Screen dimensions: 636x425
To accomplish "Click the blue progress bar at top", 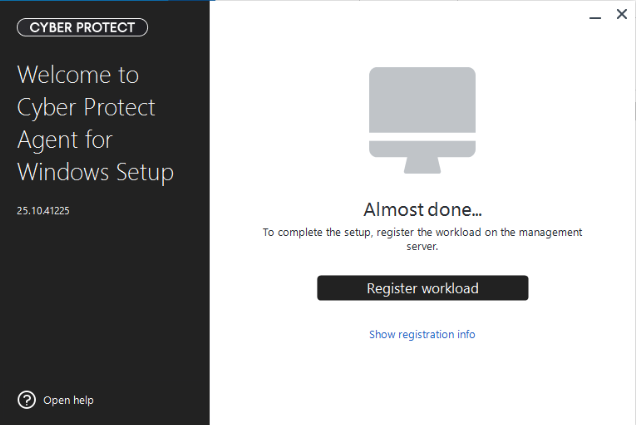I will click(105, 2).
